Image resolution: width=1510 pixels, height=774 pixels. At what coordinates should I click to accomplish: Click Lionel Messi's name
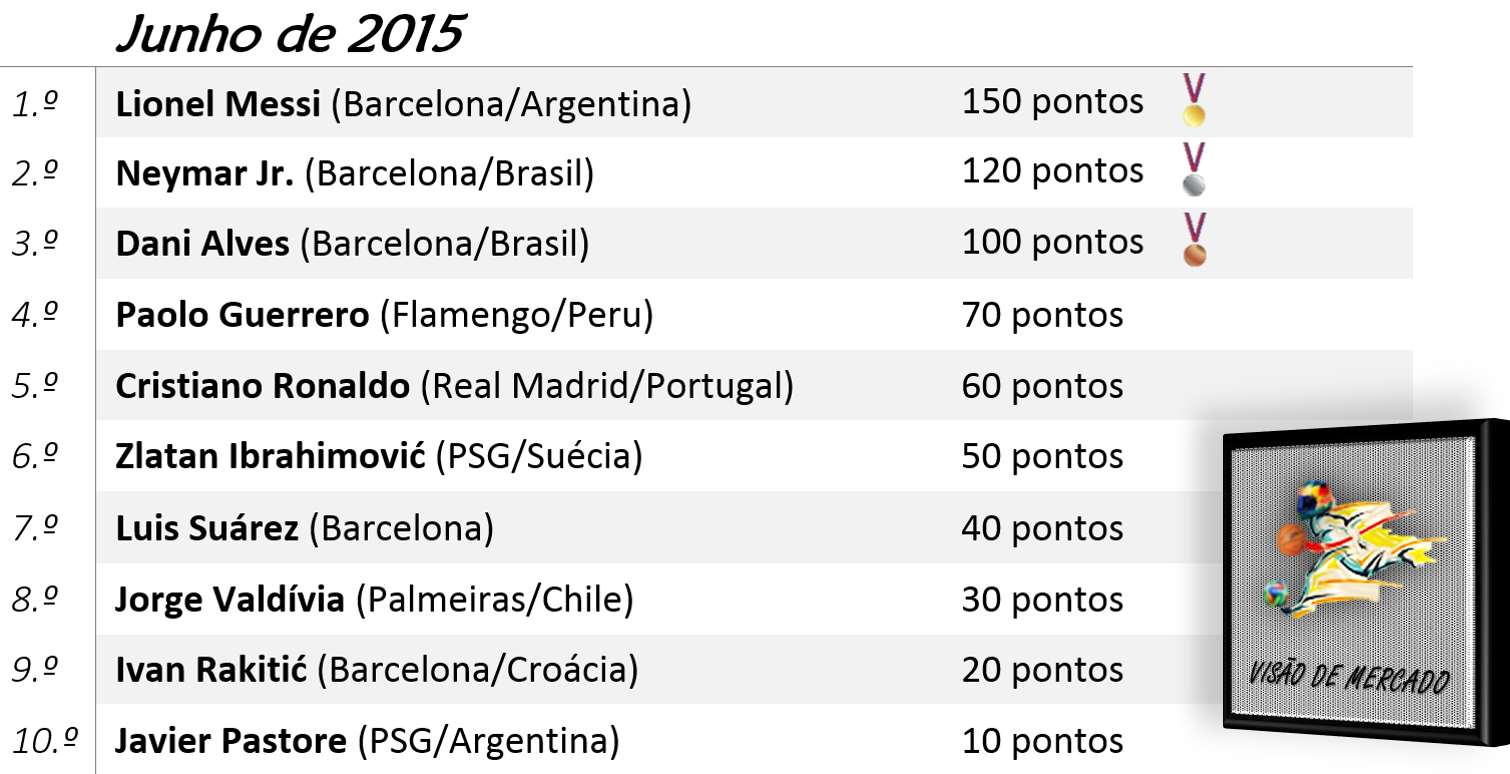coord(218,103)
